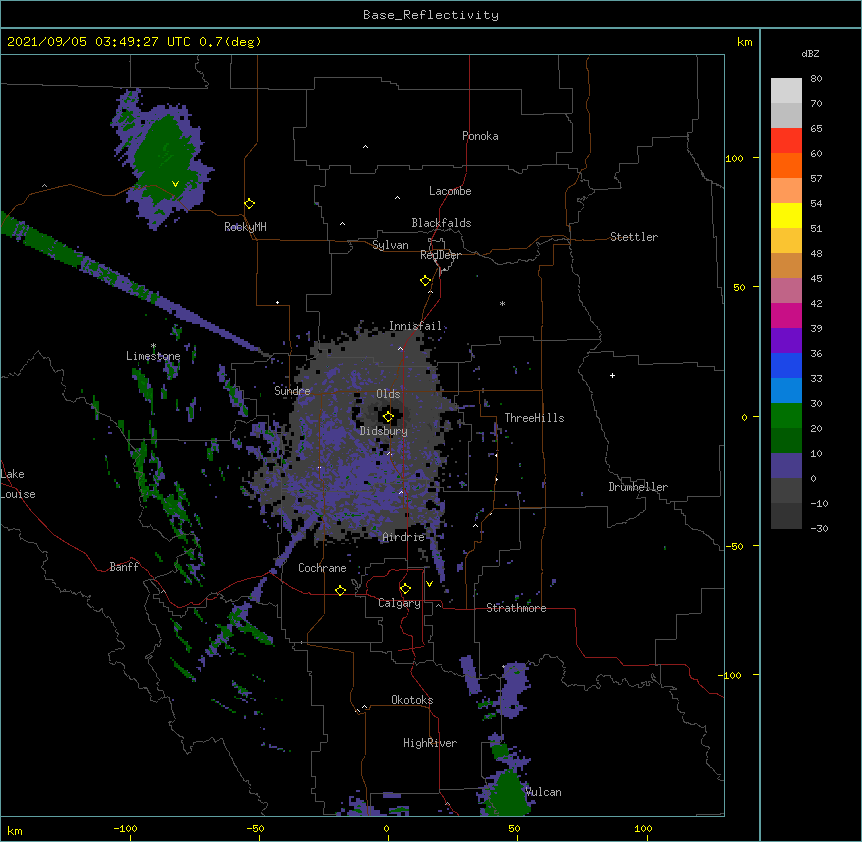Click the white plus marker near Drumheller county
This screenshot has height=842, width=862.
pyautogui.click(x=612, y=375)
